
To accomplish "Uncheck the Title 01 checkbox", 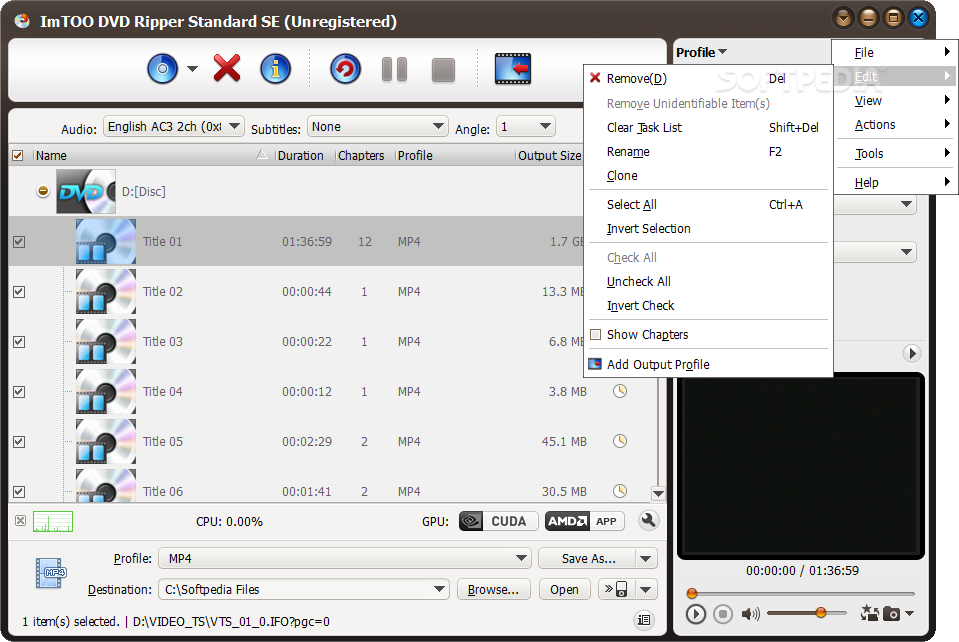I will pyautogui.click(x=19, y=242).
